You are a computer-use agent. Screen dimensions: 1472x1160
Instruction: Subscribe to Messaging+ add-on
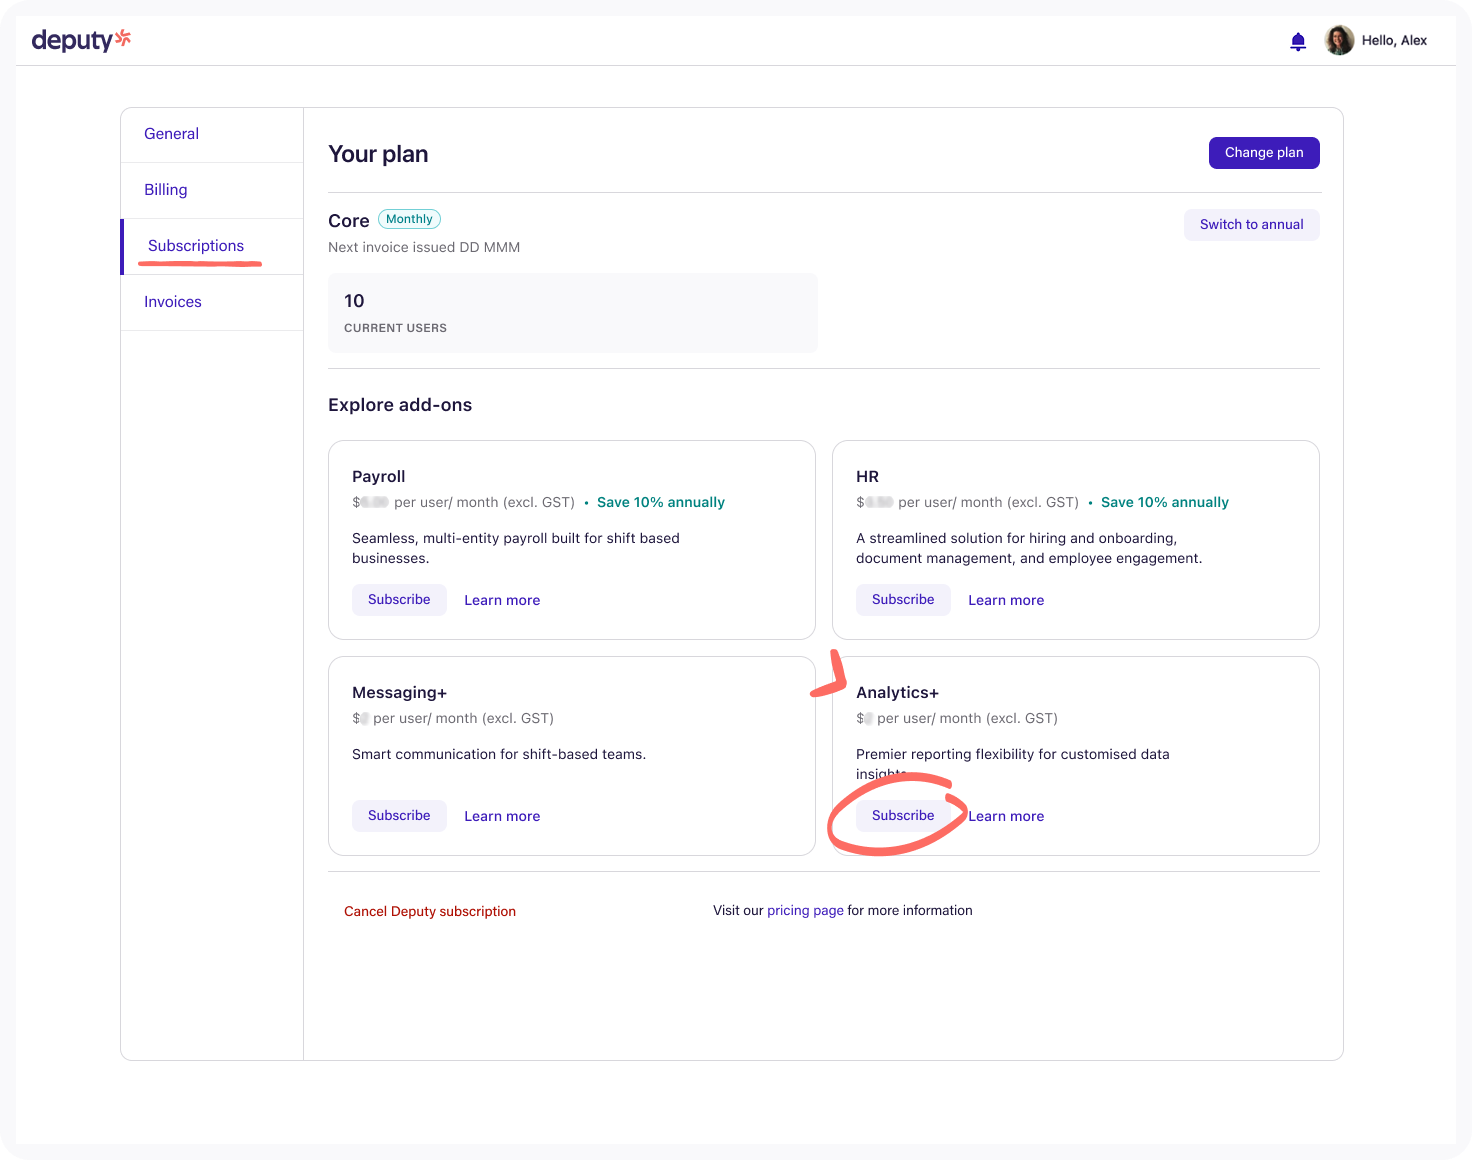(x=399, y=816)
